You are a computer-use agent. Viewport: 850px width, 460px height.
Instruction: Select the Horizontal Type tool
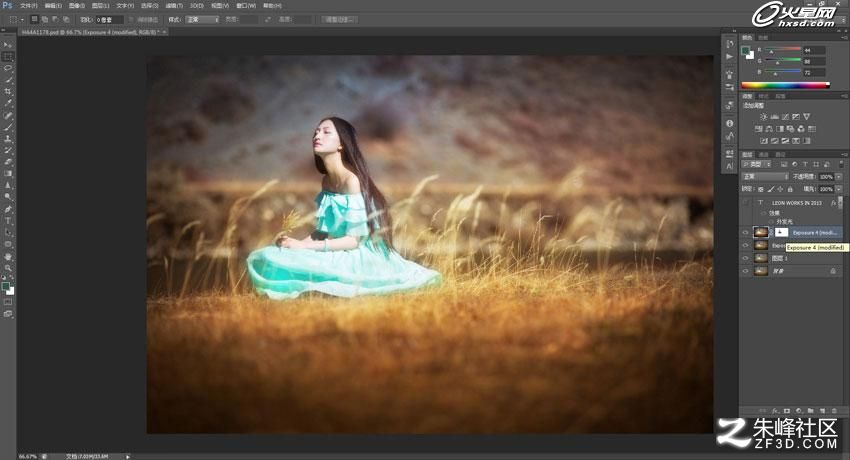(x=8, y=220)
